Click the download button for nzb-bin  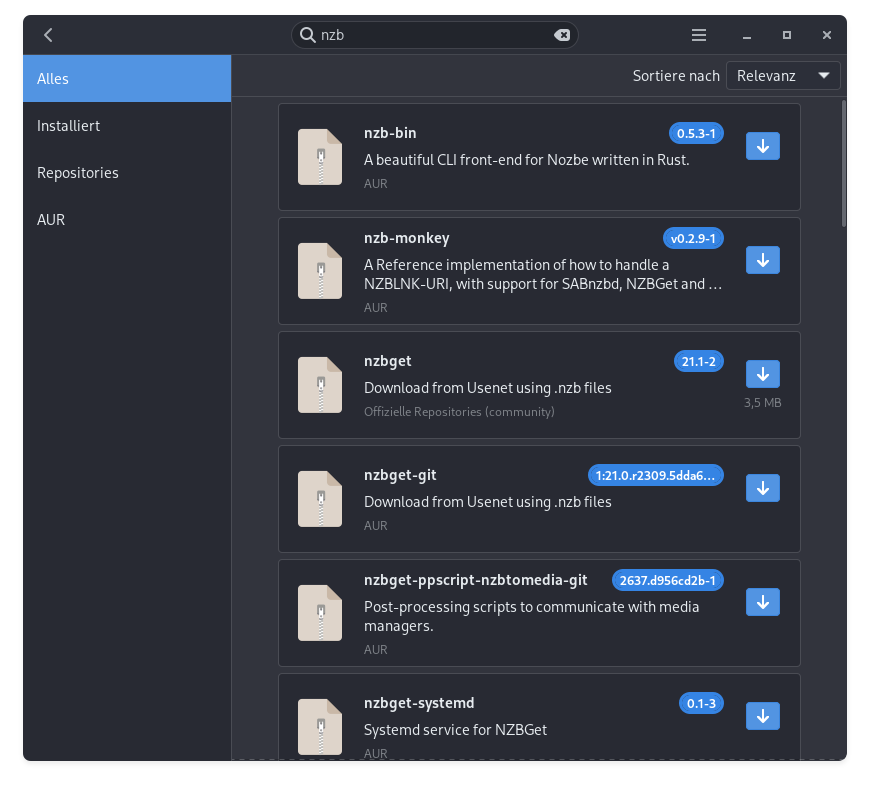[x=762, y=146]
